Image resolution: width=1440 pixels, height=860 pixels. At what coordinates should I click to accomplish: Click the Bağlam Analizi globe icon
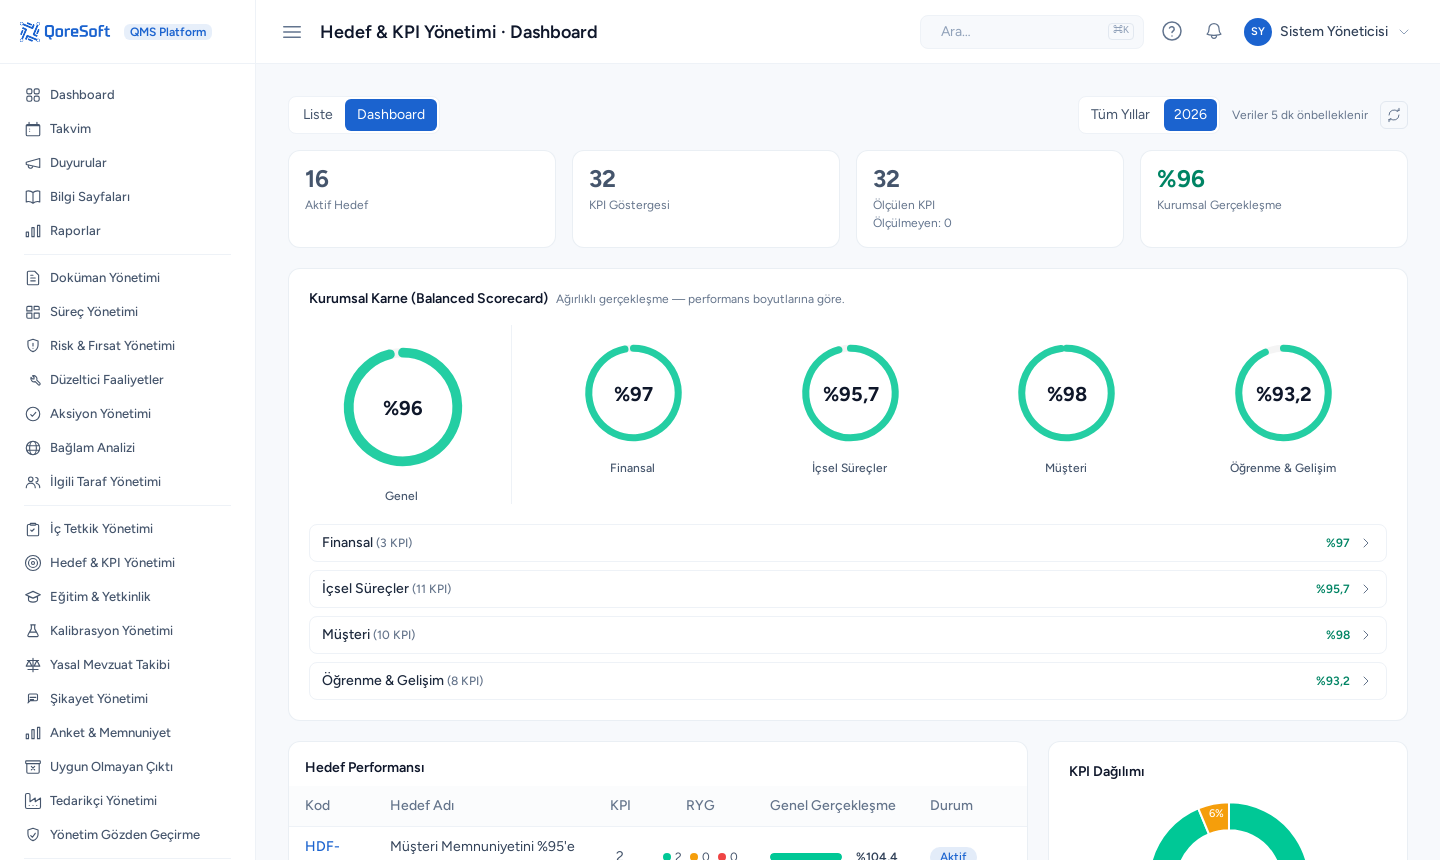[33, 448]
